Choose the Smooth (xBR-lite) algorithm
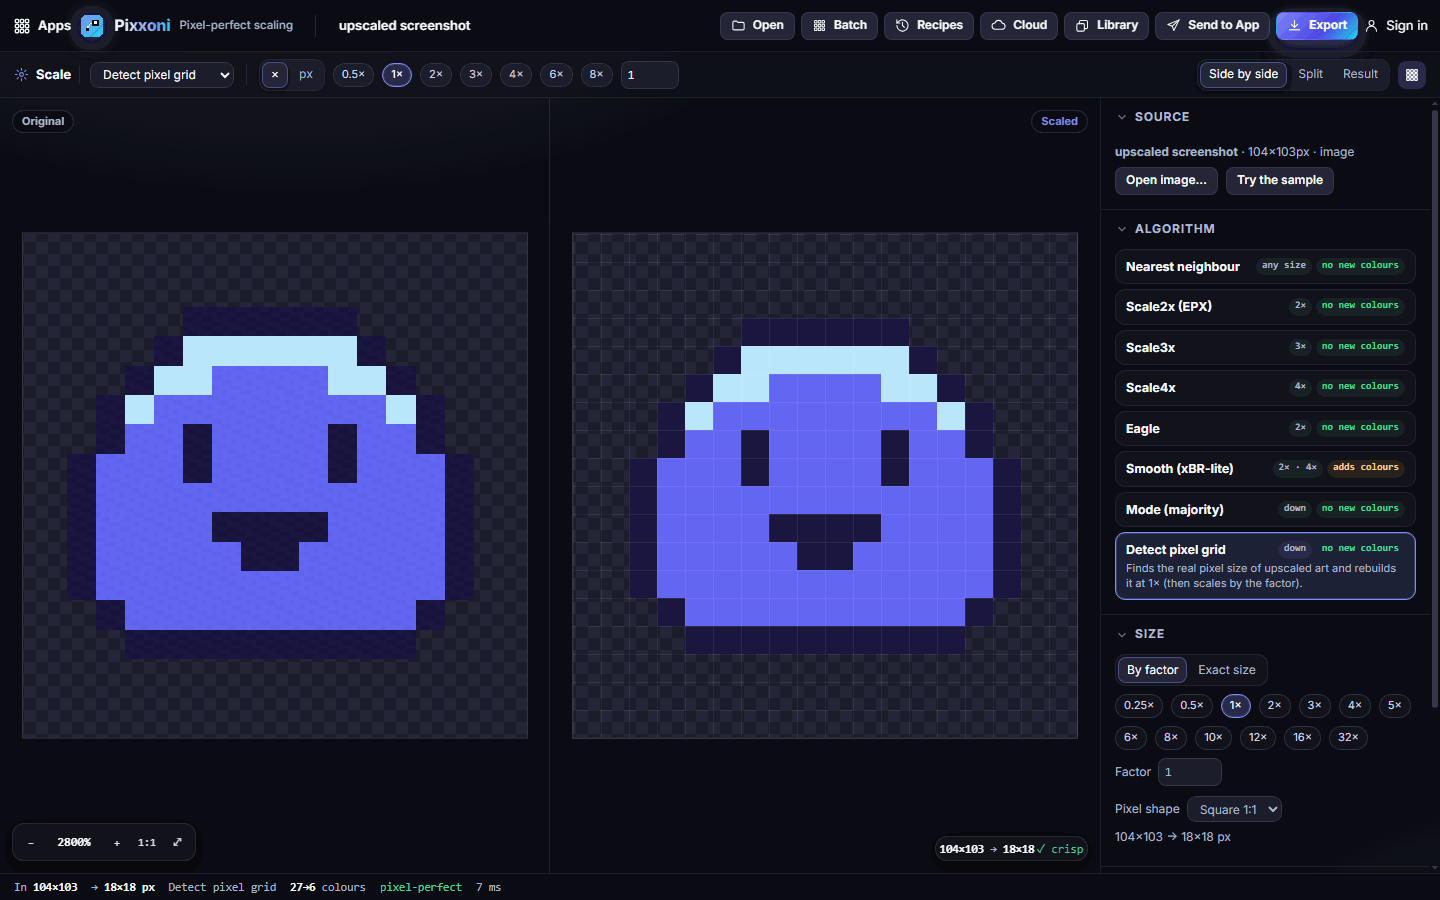This screenshot has height=900, width=1440. [x=1265, y=468]
